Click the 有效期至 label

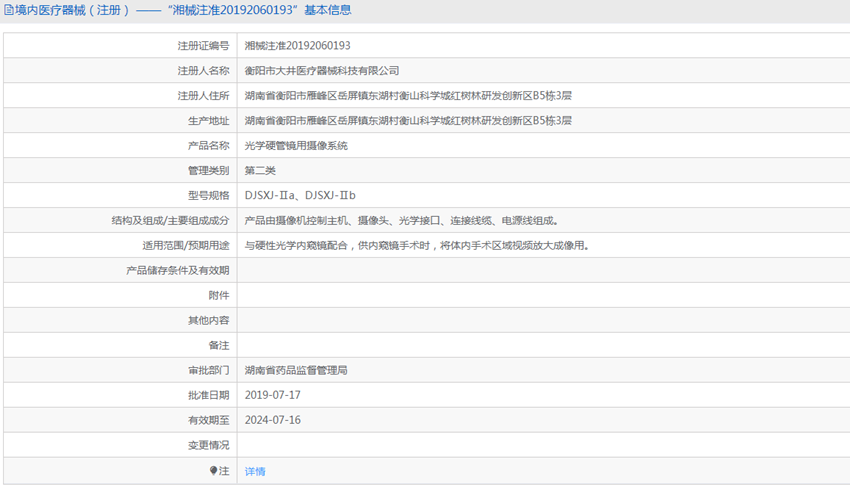click(208, 420)
